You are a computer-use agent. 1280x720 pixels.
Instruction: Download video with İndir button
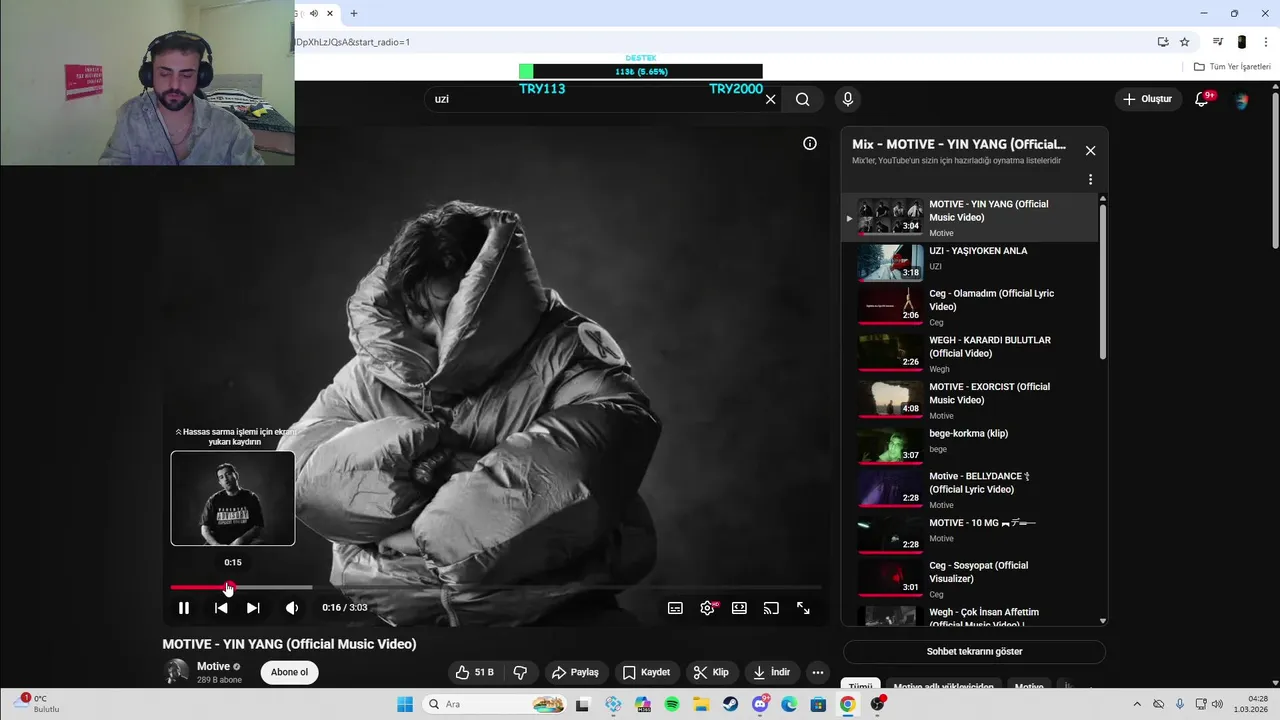click(x=771, y=672)
